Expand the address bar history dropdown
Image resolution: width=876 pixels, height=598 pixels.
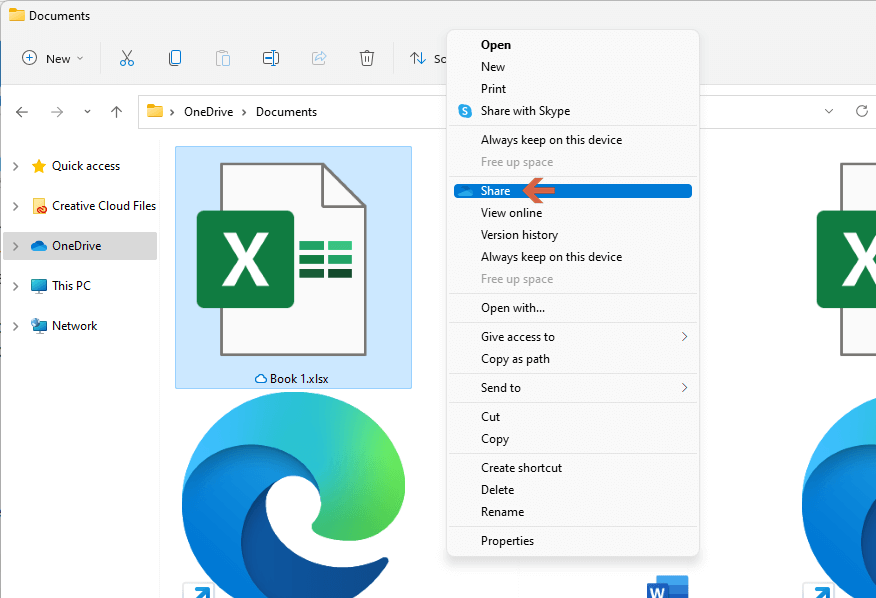829,111
